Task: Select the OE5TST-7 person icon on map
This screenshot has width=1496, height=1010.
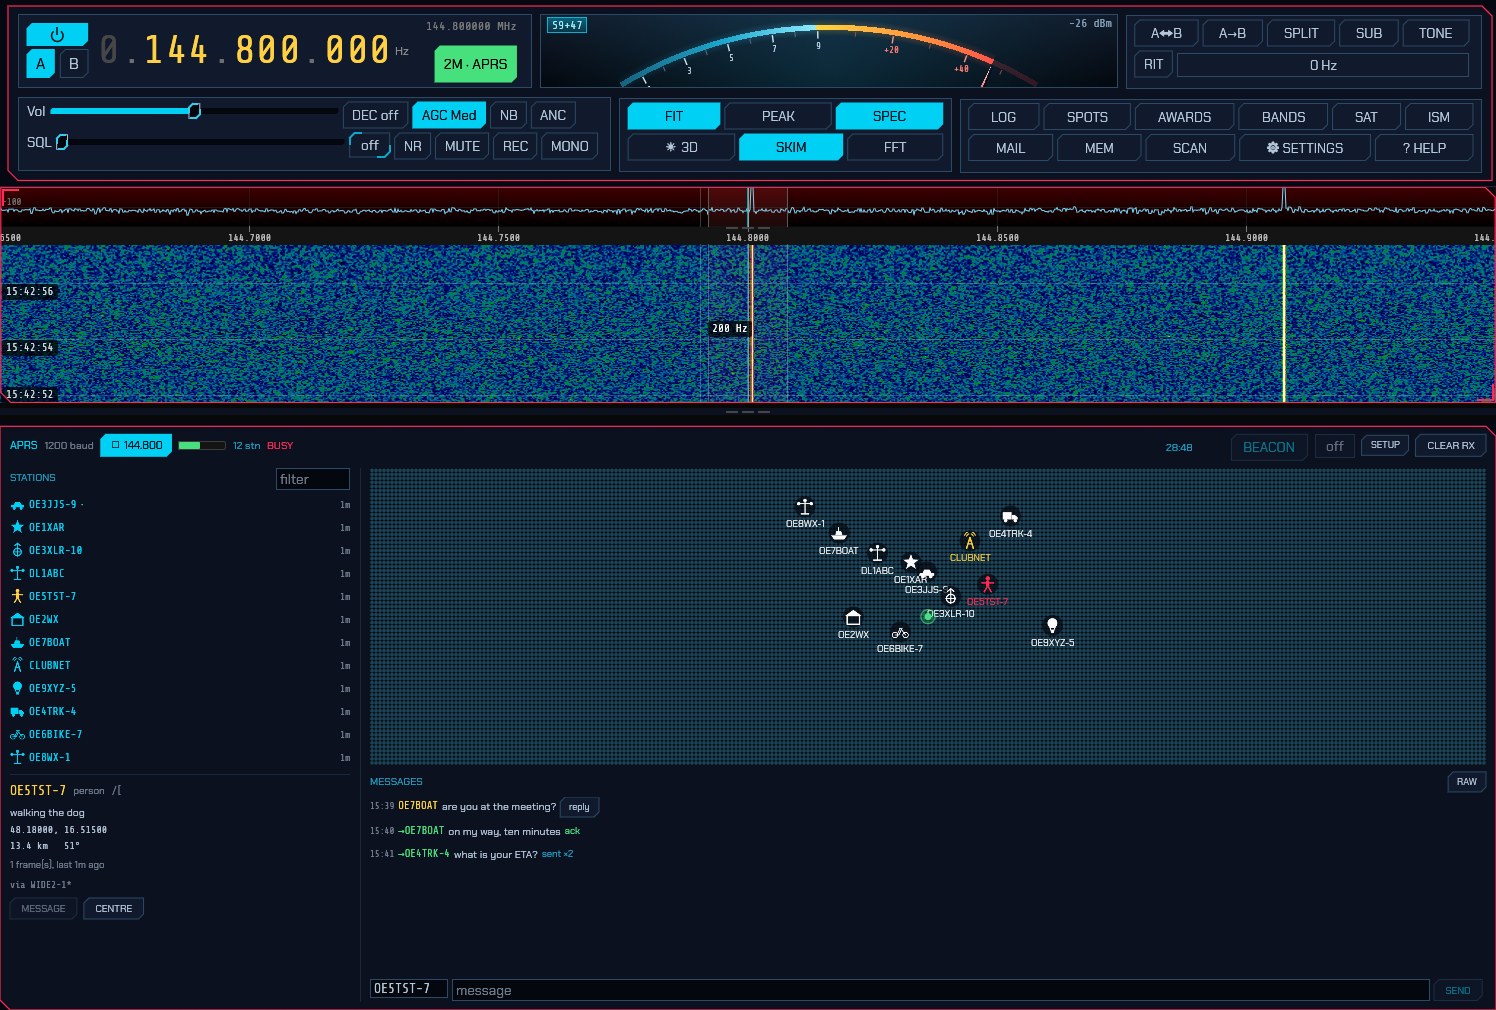Action: click(x=987, y=585)
